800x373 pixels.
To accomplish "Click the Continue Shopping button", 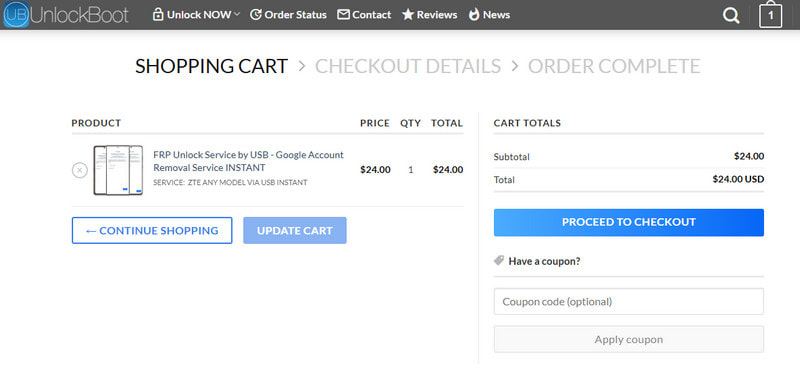I will coord(152,231).
